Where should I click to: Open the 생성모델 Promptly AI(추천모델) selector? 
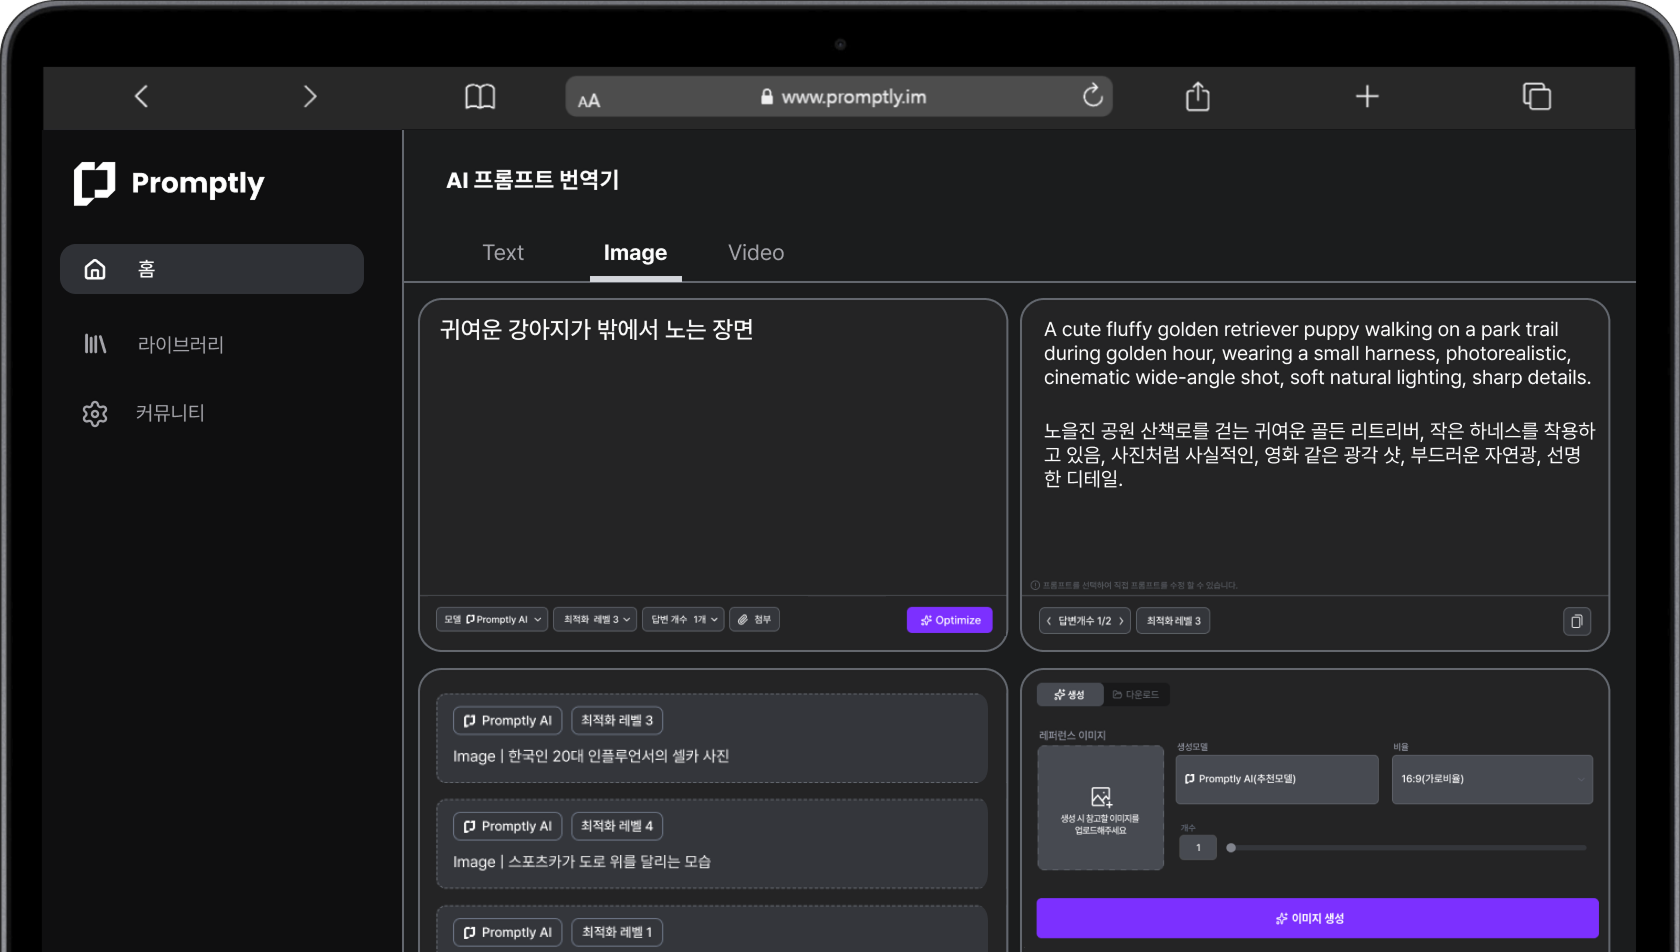pos(1277,779)
